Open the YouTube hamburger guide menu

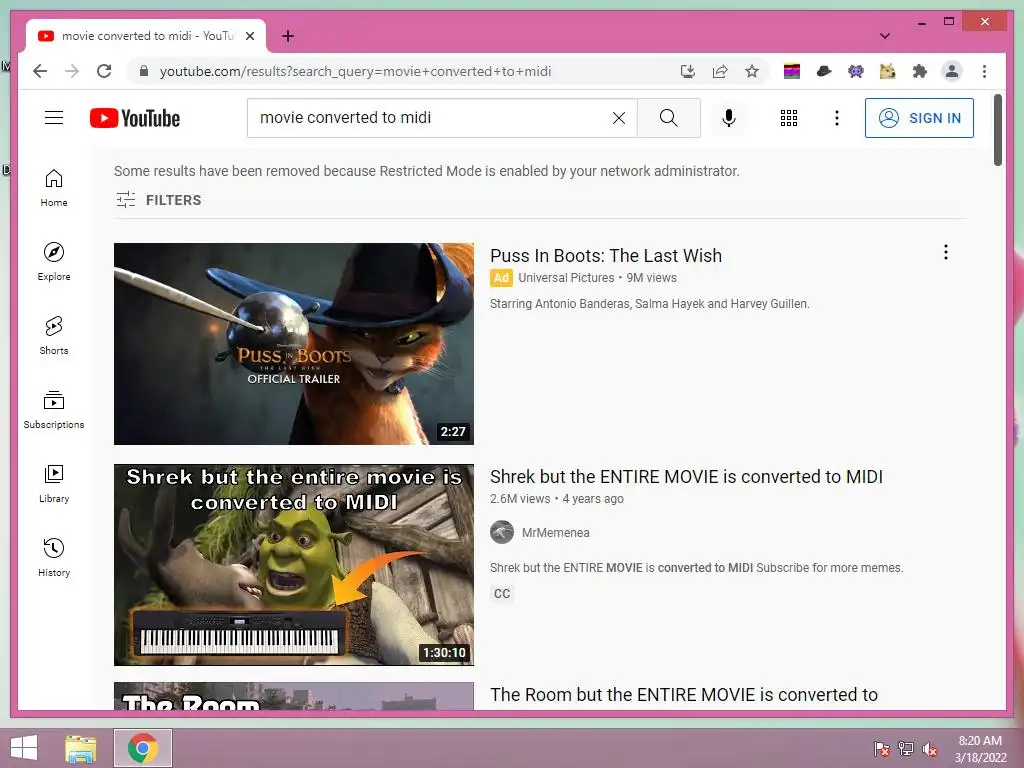click(x=54, y=118)
